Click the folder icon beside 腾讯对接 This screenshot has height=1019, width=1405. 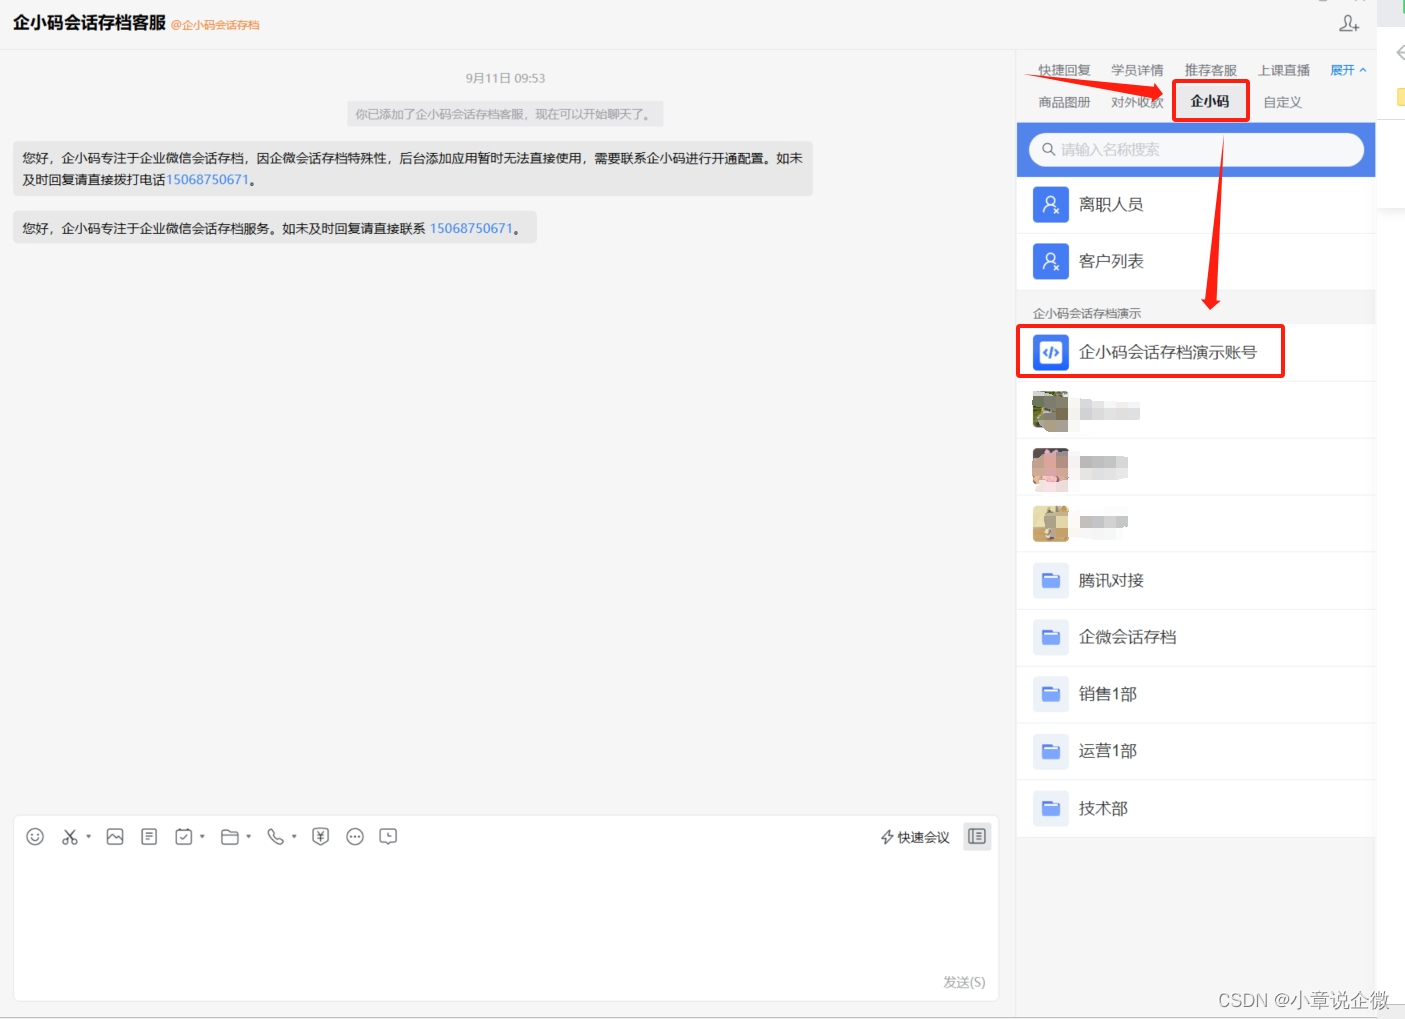click(x=1050, y=581)
